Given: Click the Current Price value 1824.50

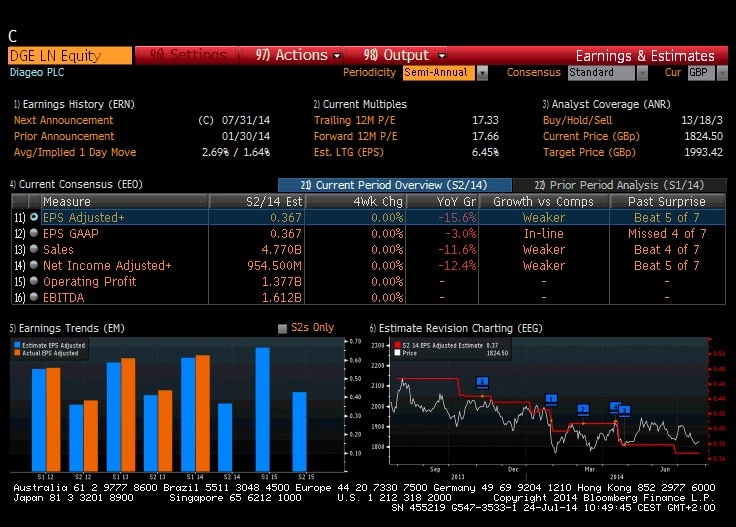Looking at the screenshot, I should click(703, 136).
